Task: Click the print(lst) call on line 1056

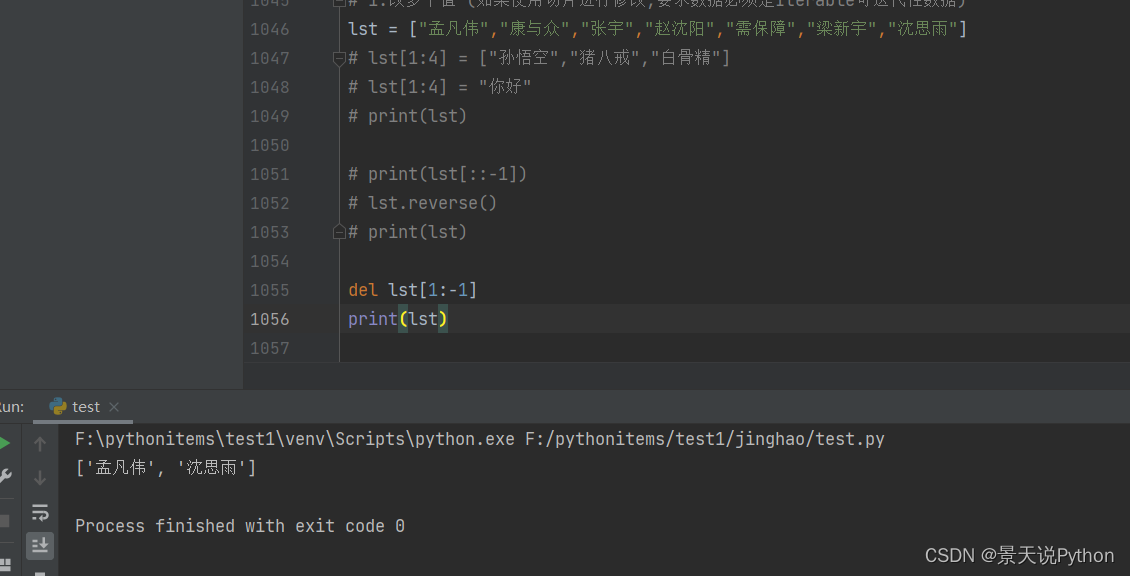Action: point(397,319)
